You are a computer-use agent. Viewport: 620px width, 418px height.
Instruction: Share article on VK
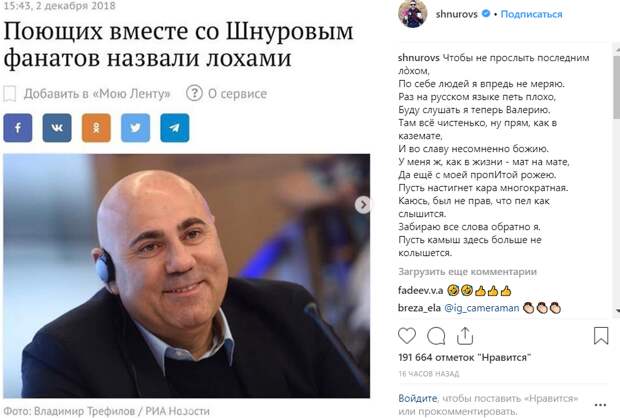57,128
